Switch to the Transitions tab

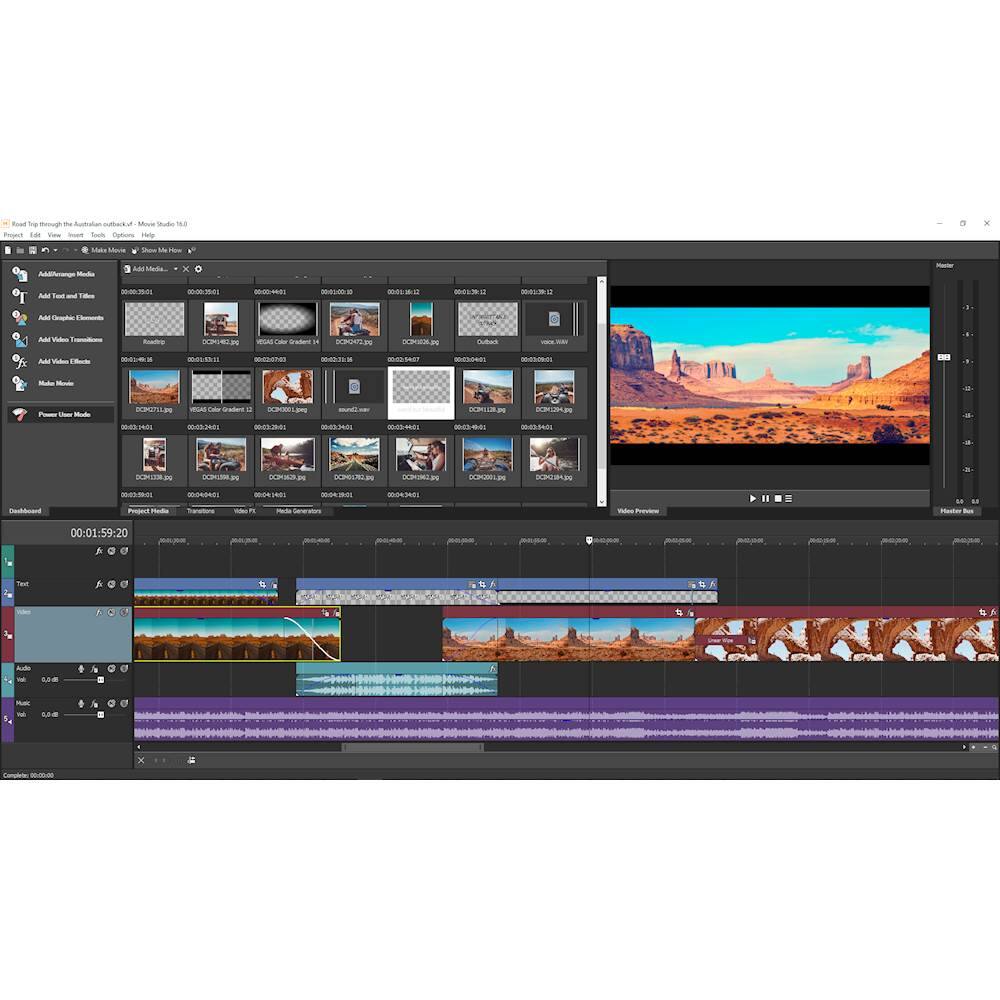click(200, 511)
